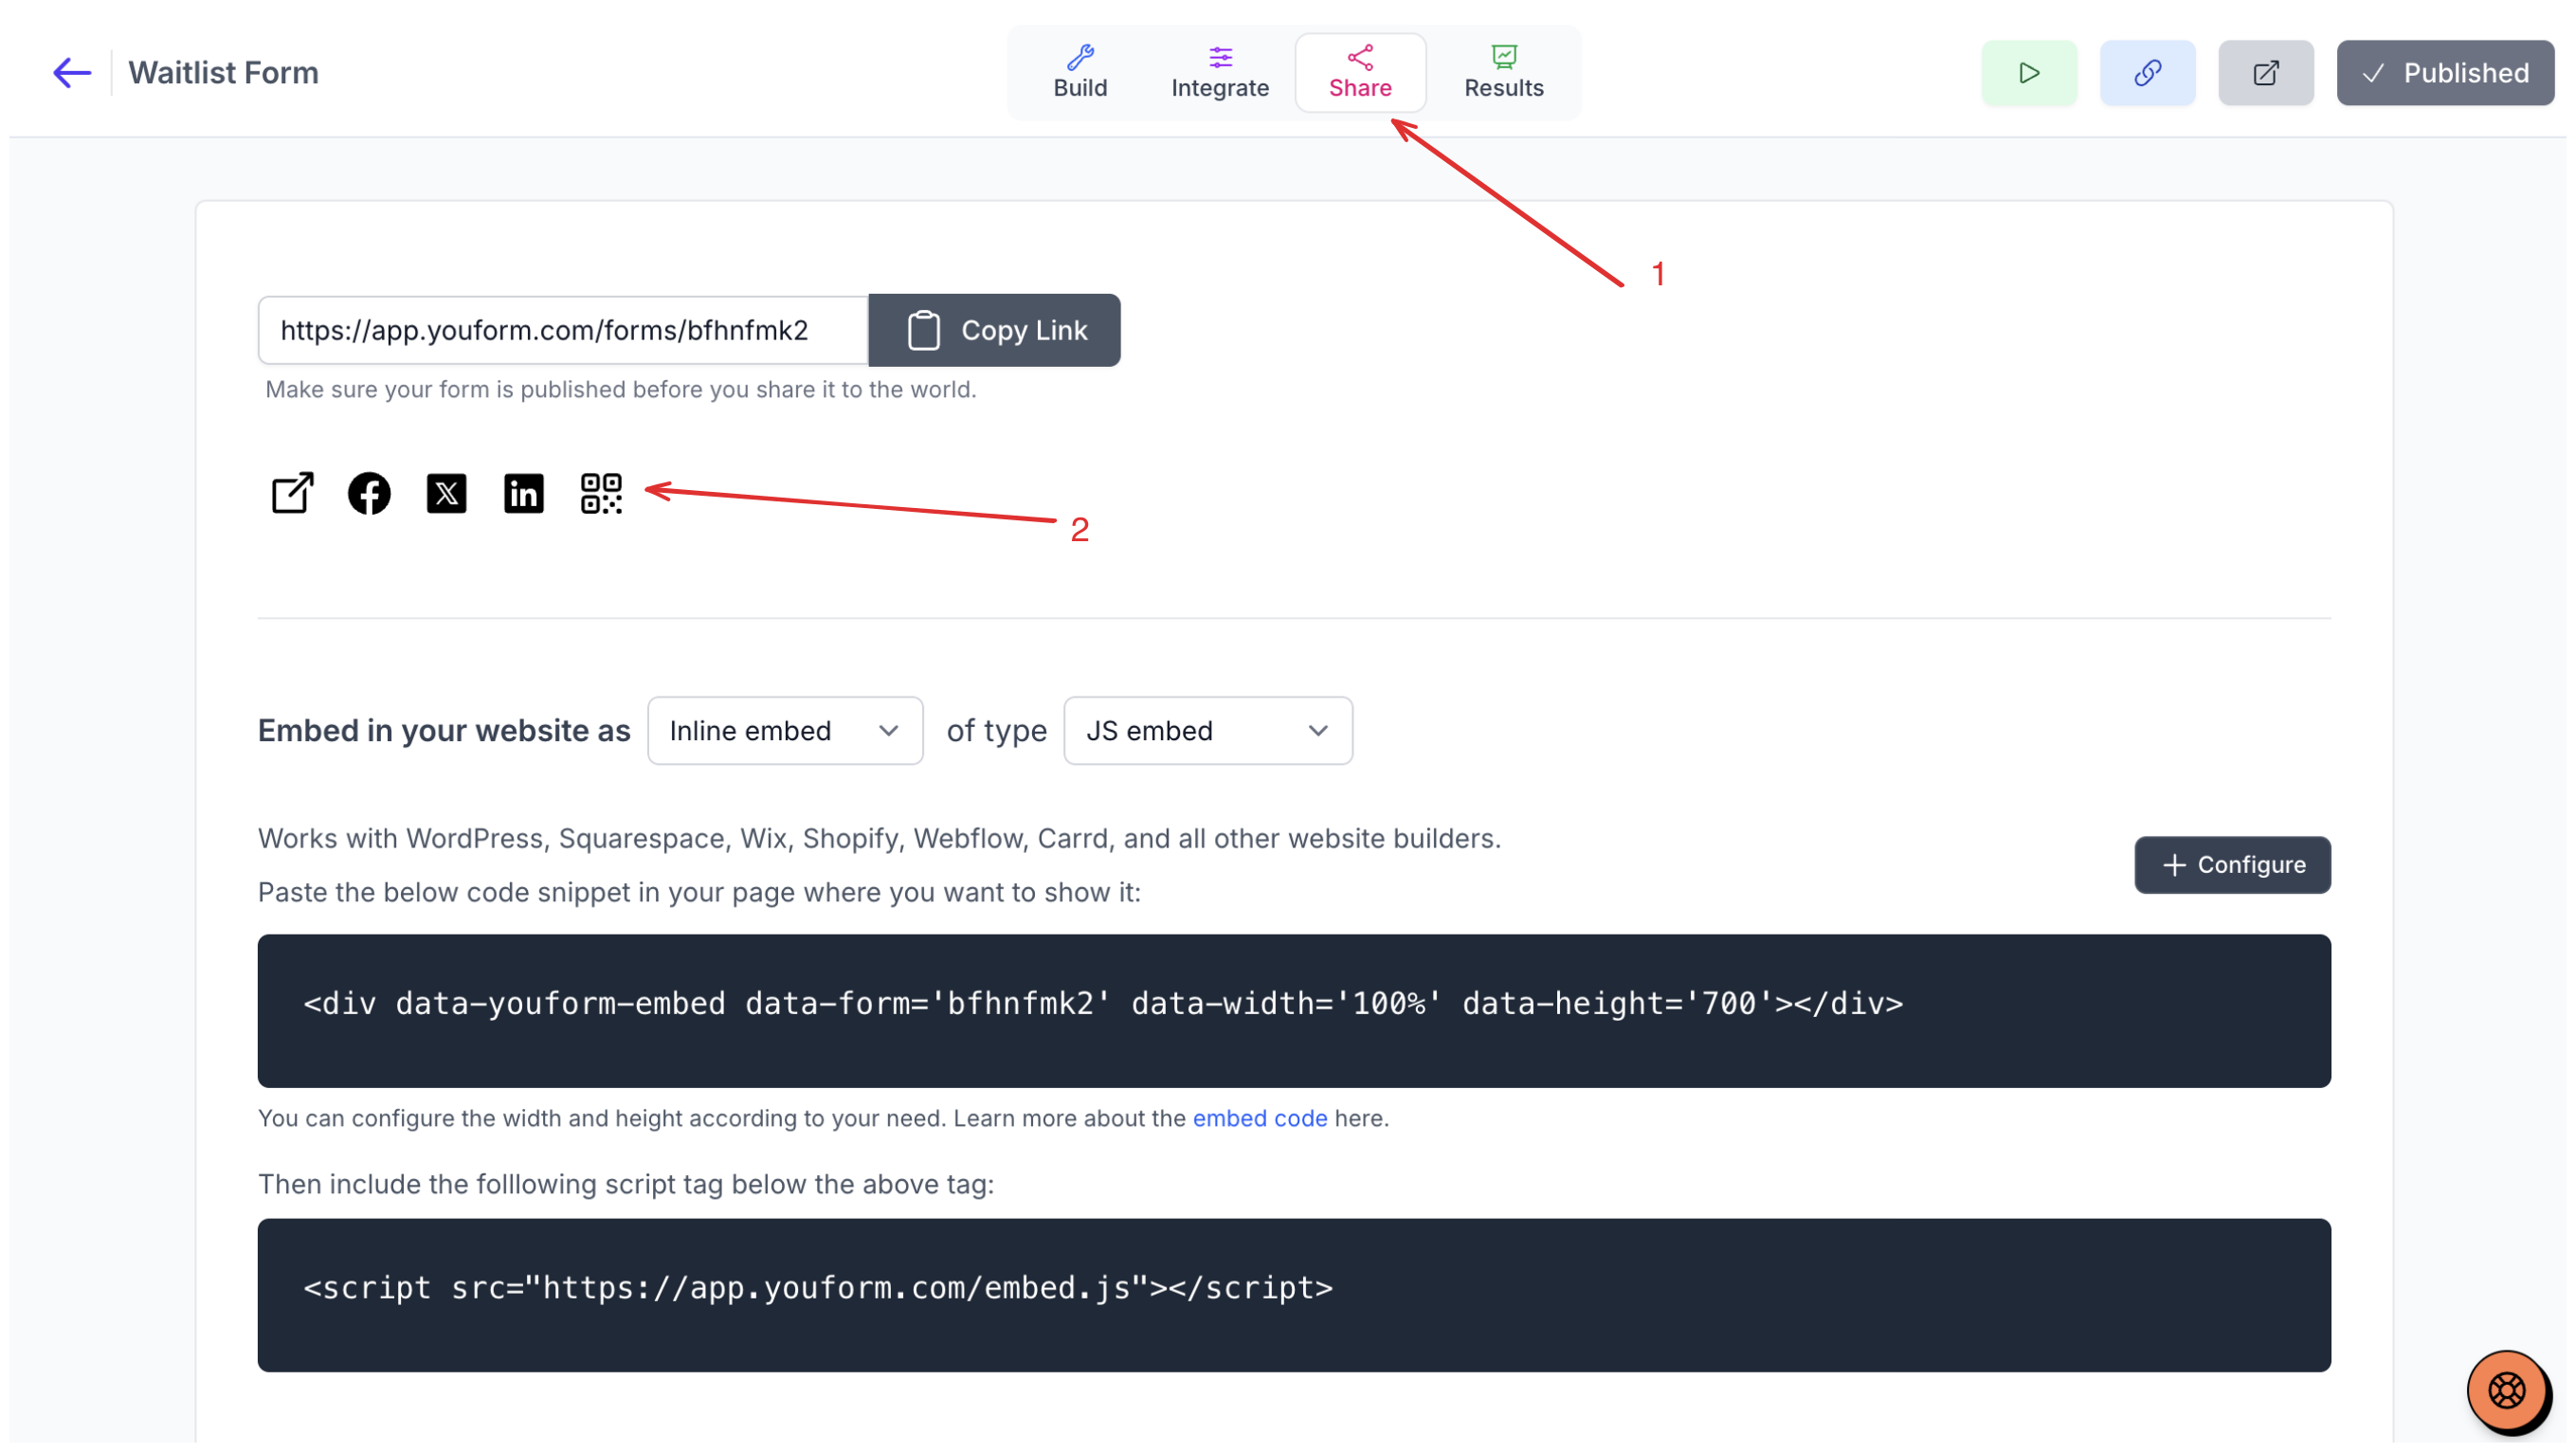This screenshot has height=1452, width=2576.
Task: Open the Integrate tab
Action: point(1220,73)
